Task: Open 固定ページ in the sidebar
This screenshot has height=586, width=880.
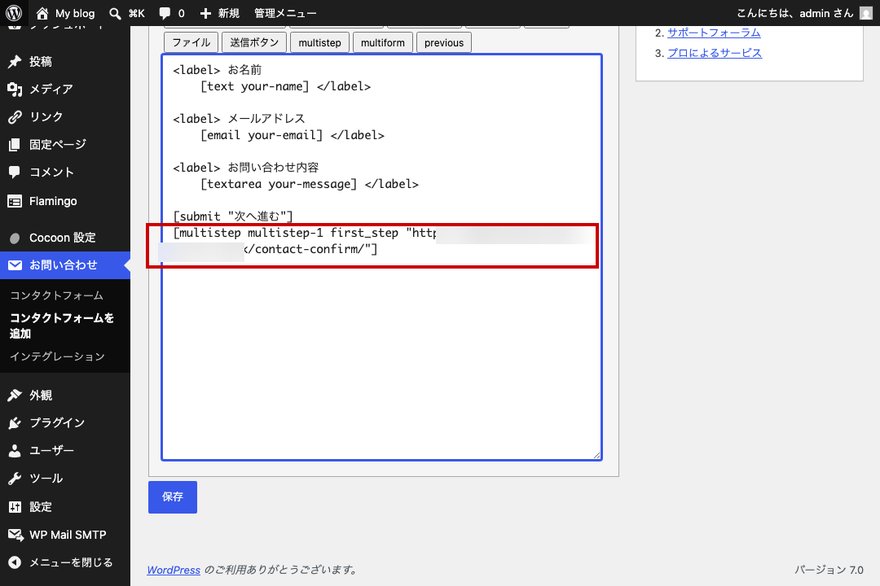Action: 58,144
